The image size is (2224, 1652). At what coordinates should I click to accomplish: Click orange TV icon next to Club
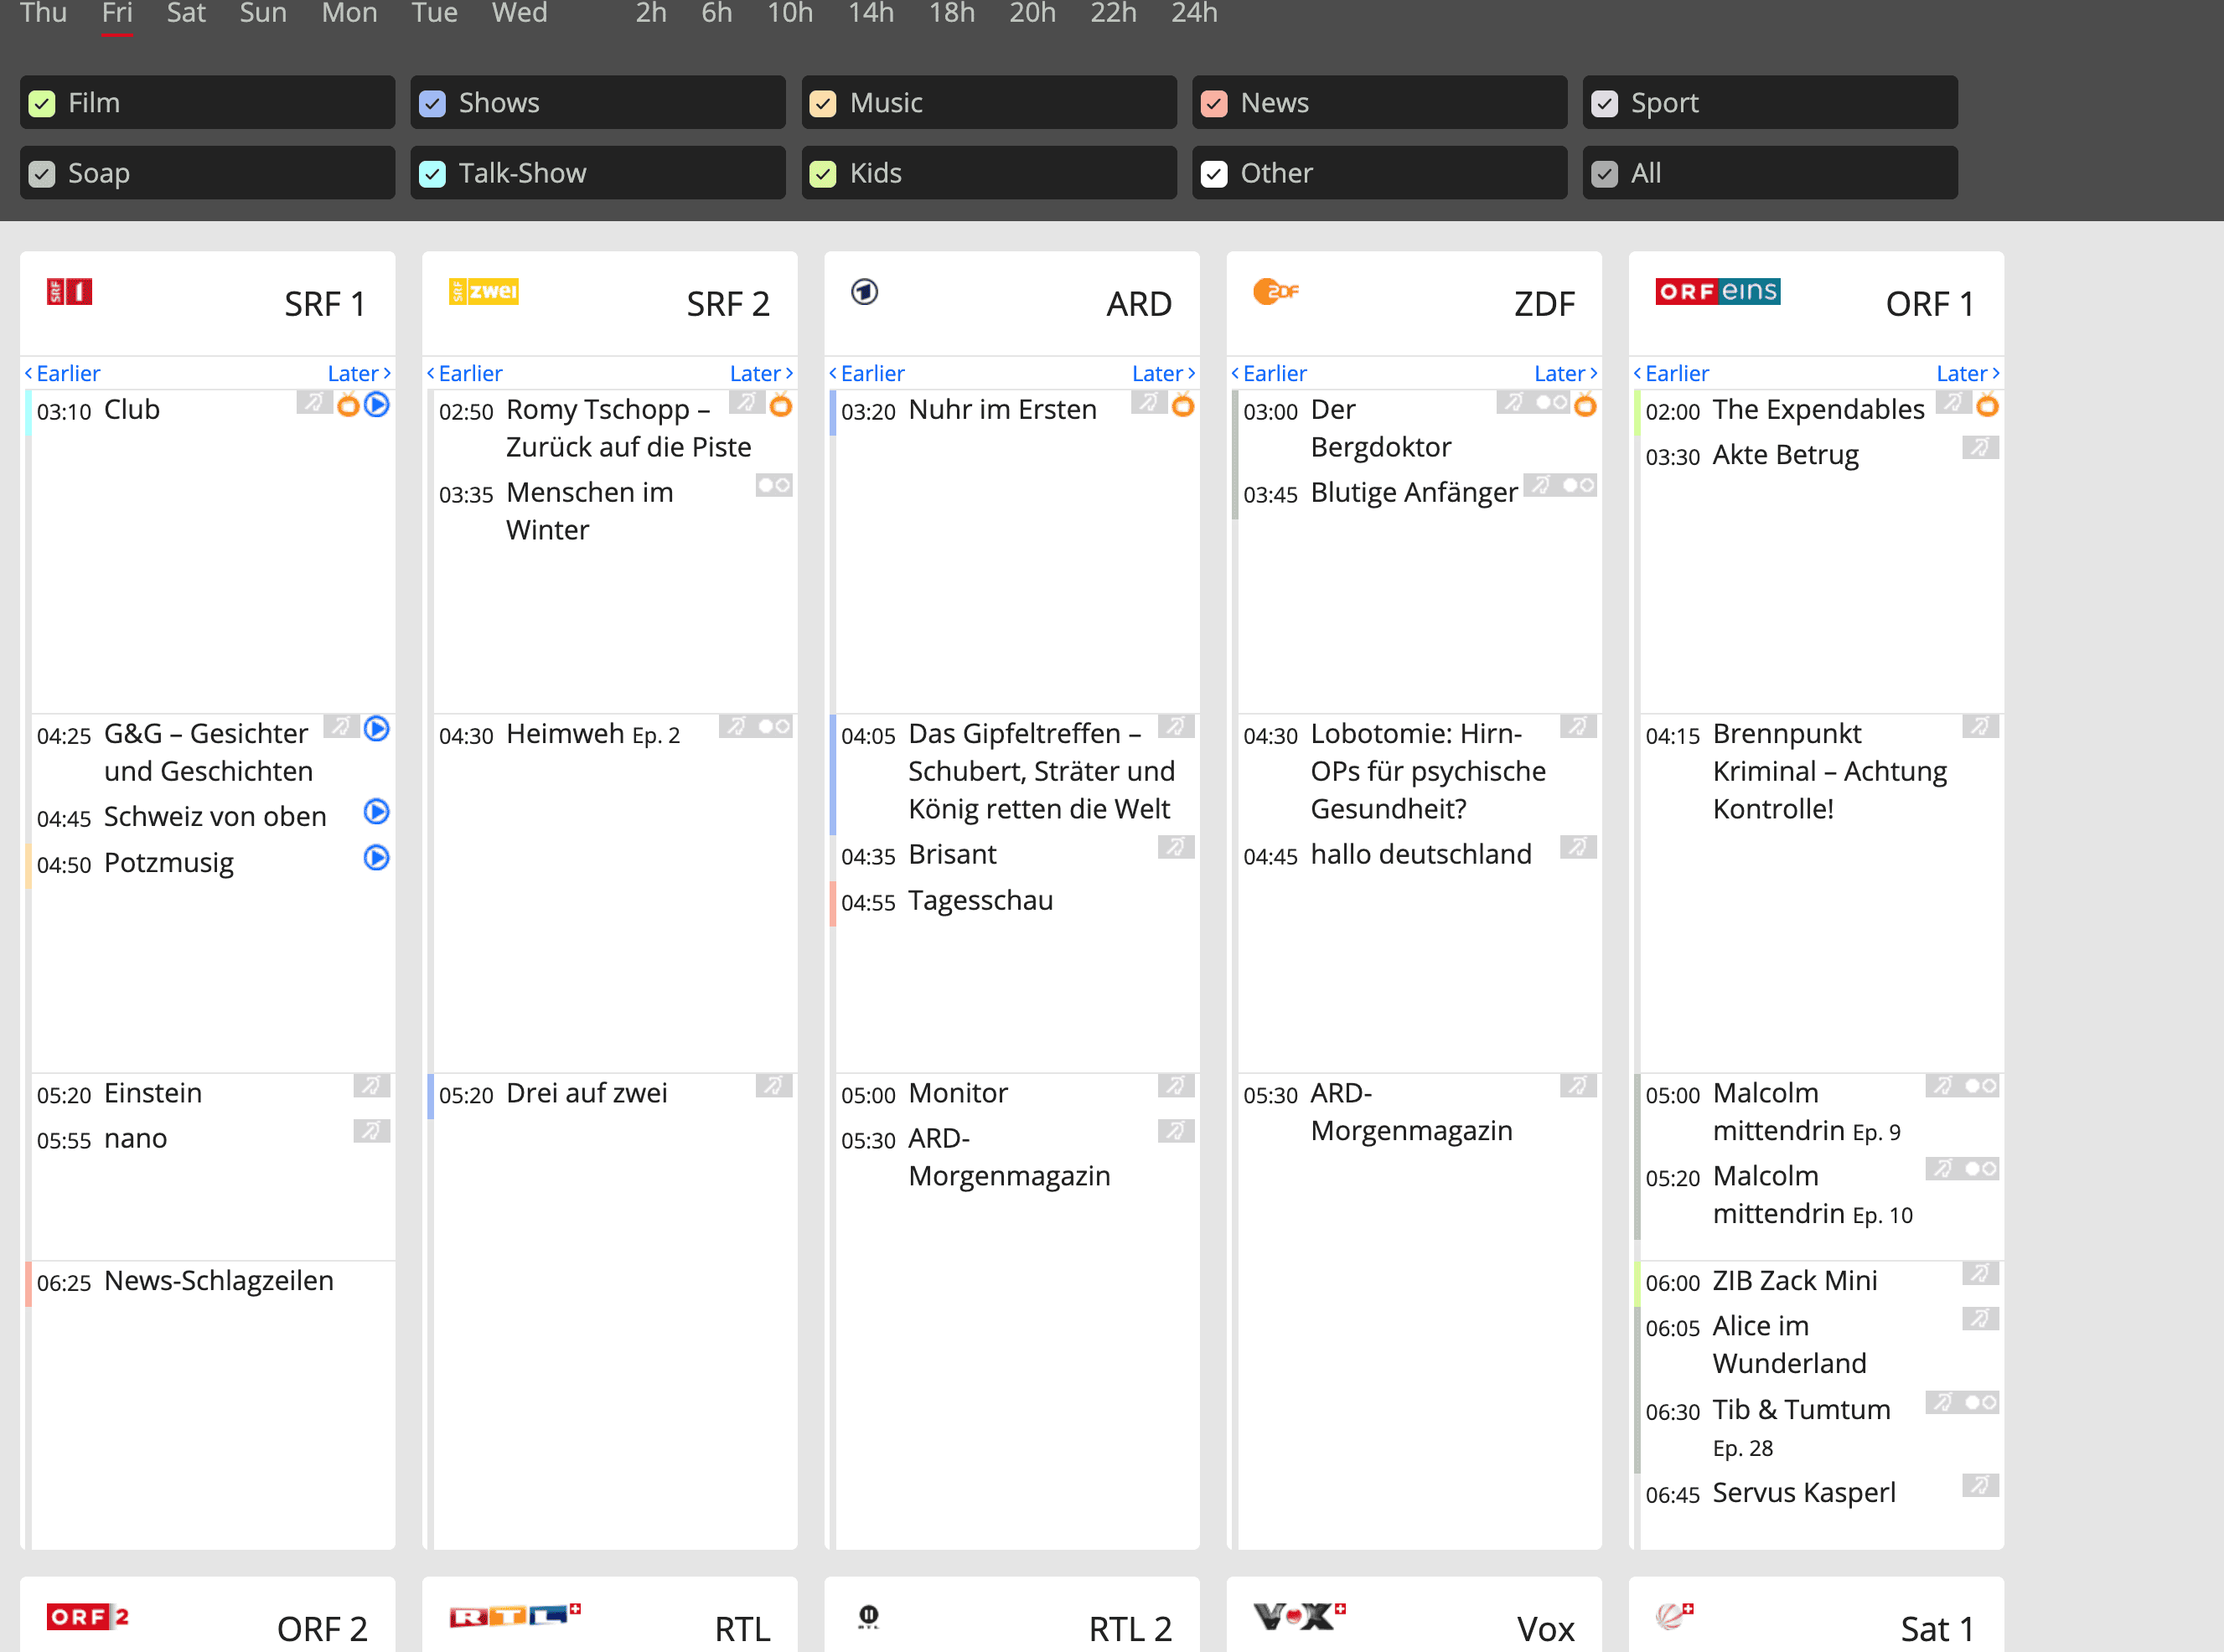[x=348, y=406]
